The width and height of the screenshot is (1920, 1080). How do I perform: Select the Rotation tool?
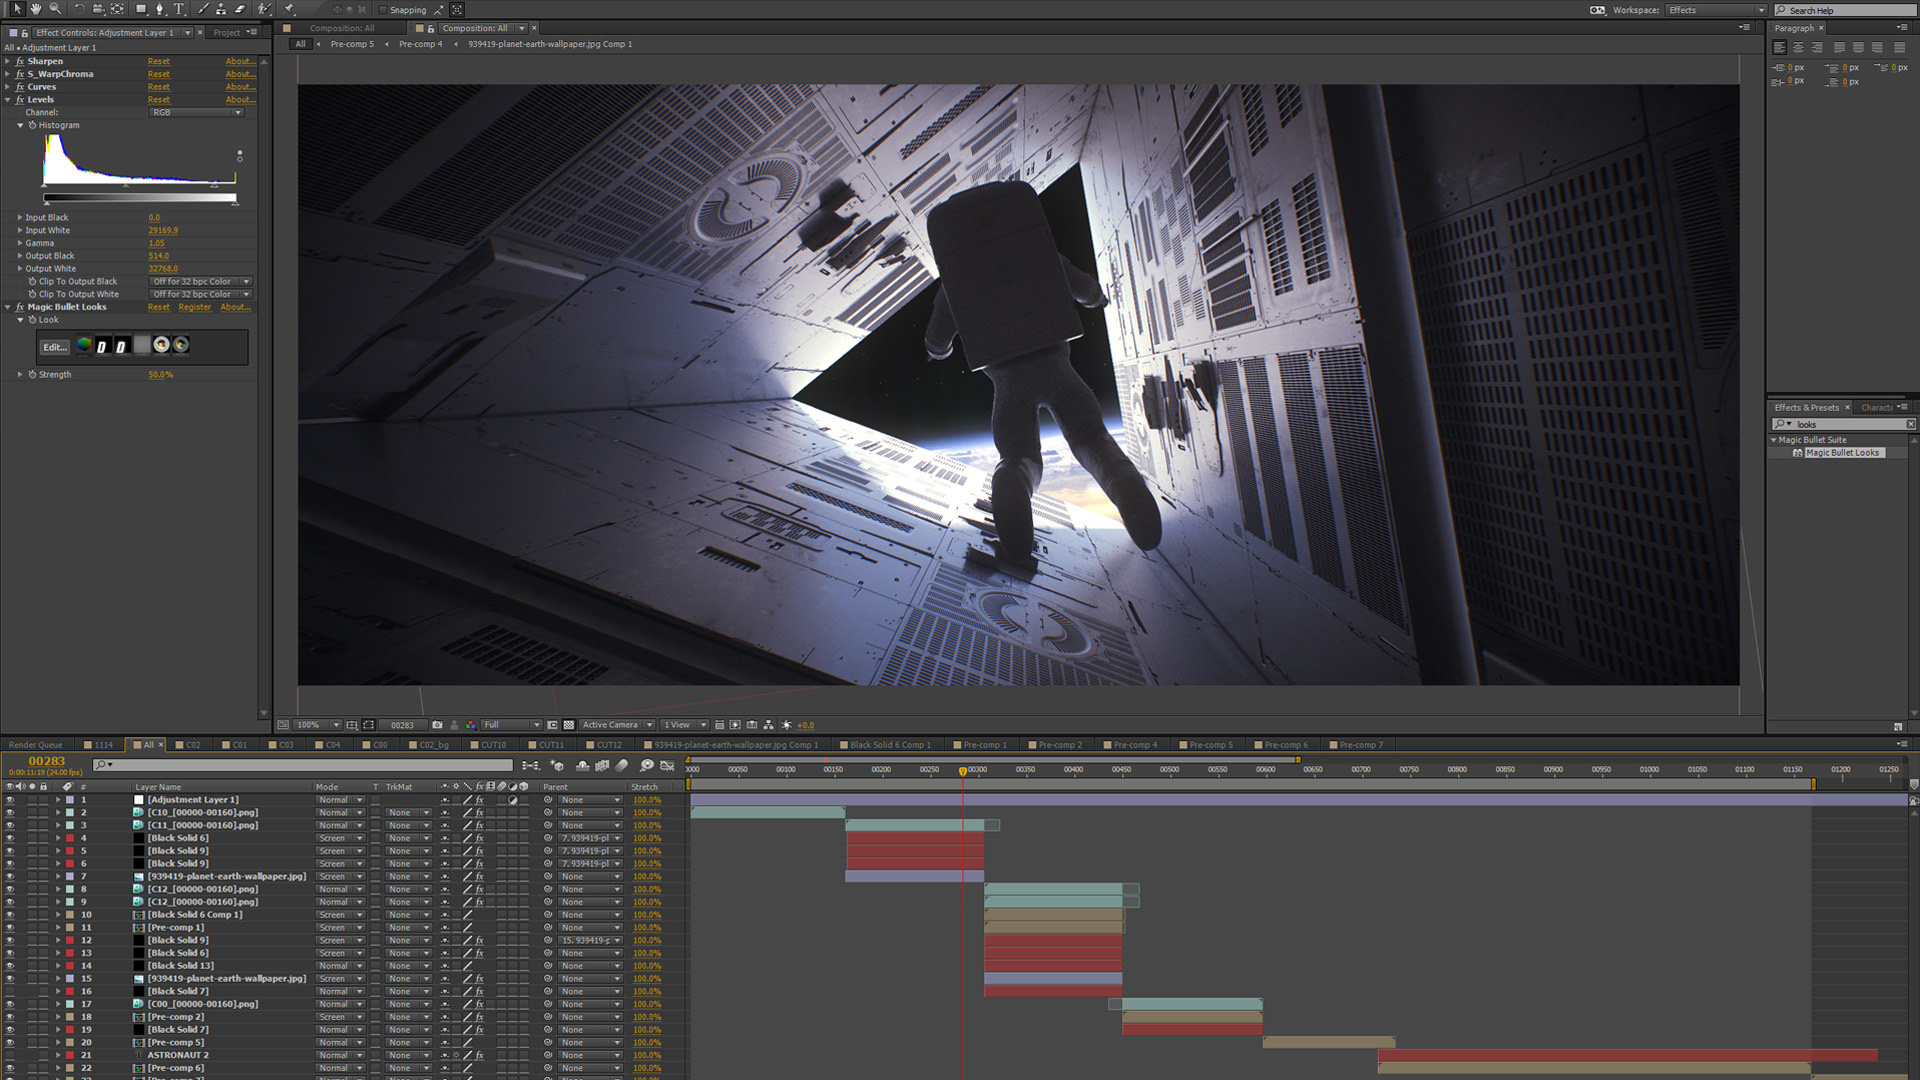(79, 9)
